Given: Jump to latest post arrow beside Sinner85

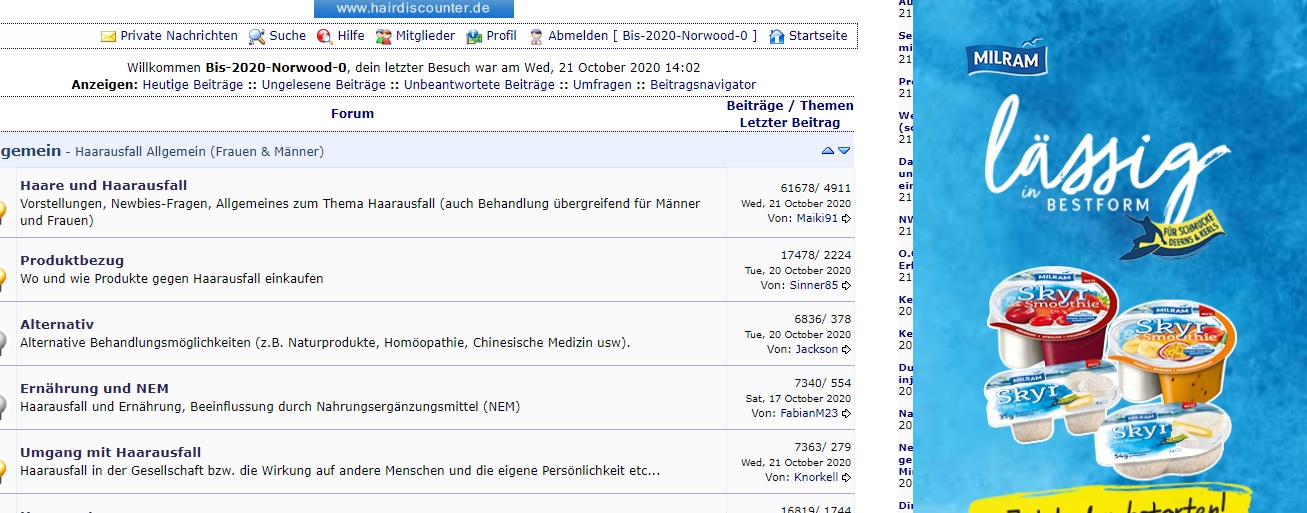Looking at the screenshot, I should [x=846, y=285].
